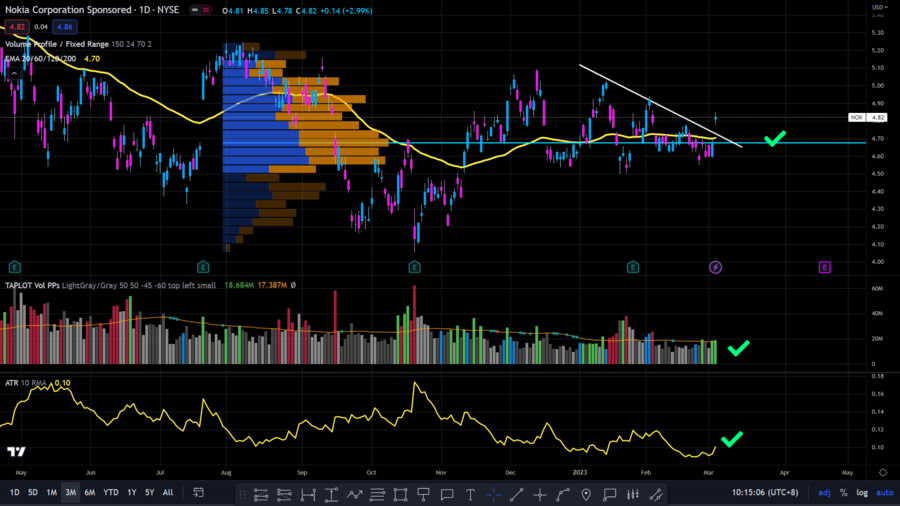Open the timezone menu showing UTC+8
900x506 pixels.
click(765, 492)
